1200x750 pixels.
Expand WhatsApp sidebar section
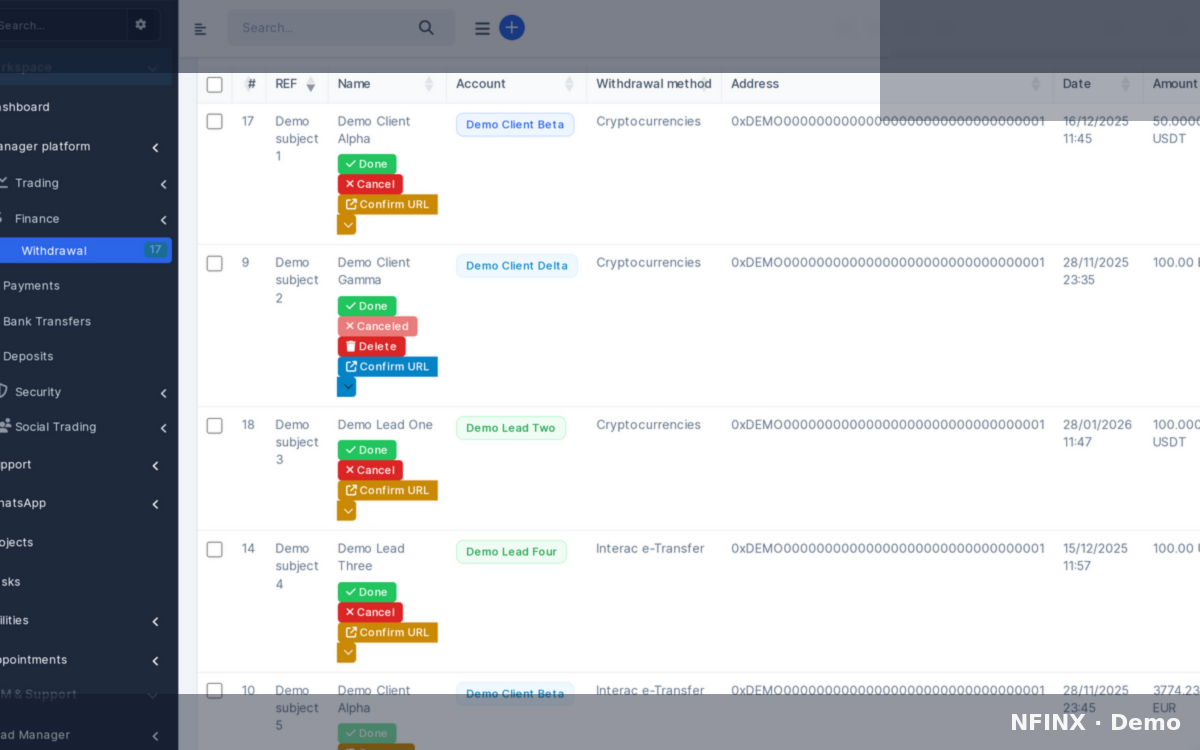click(x=155, y=505)
